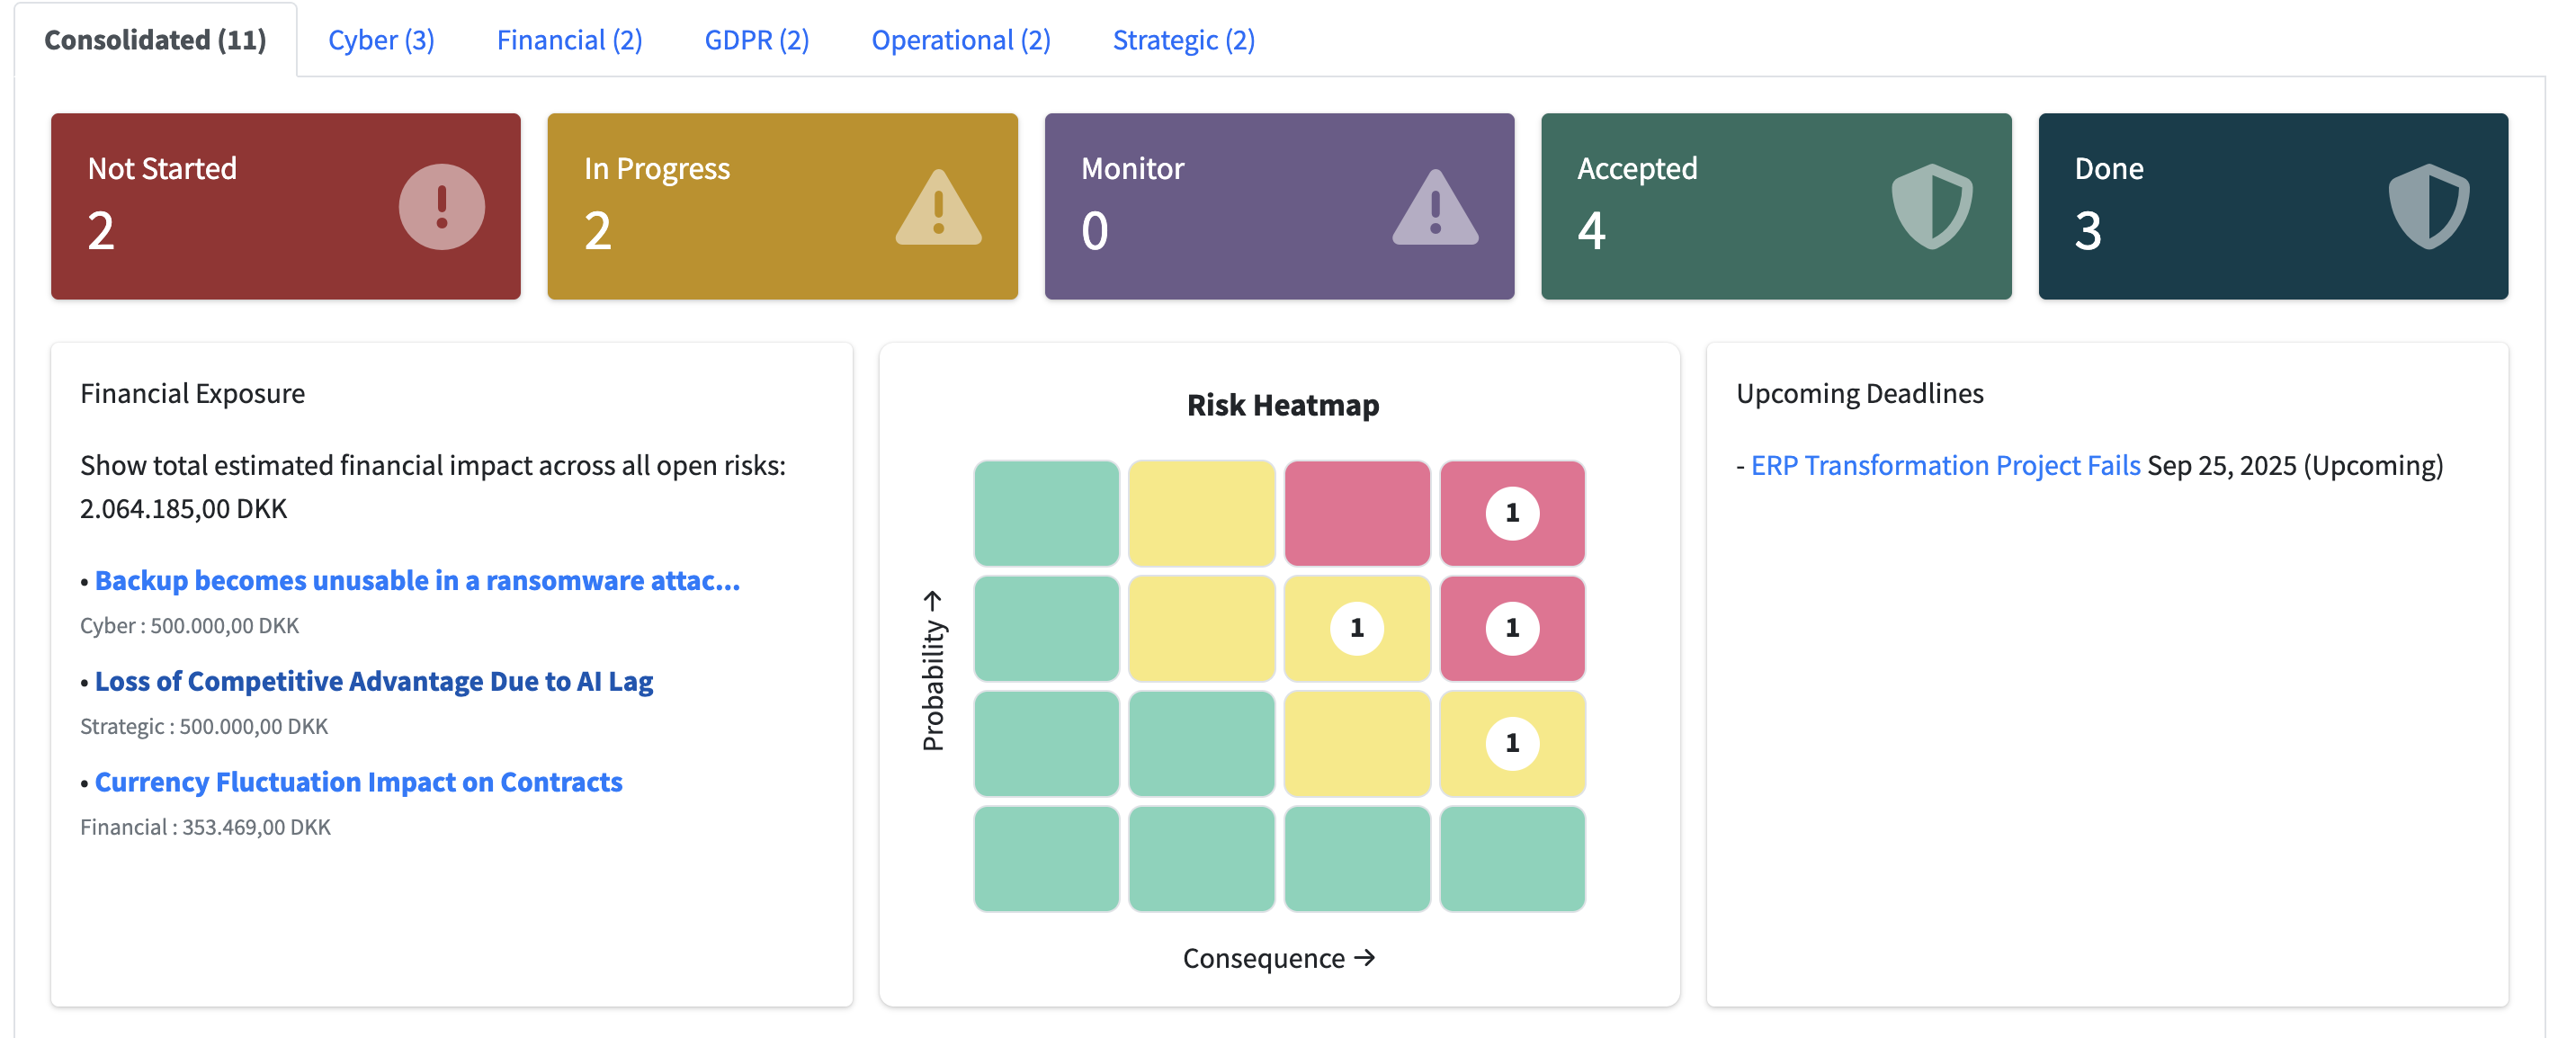Click the Consequence axis label
This screenshot has width=2576, height=1038.
[1279, 958]
